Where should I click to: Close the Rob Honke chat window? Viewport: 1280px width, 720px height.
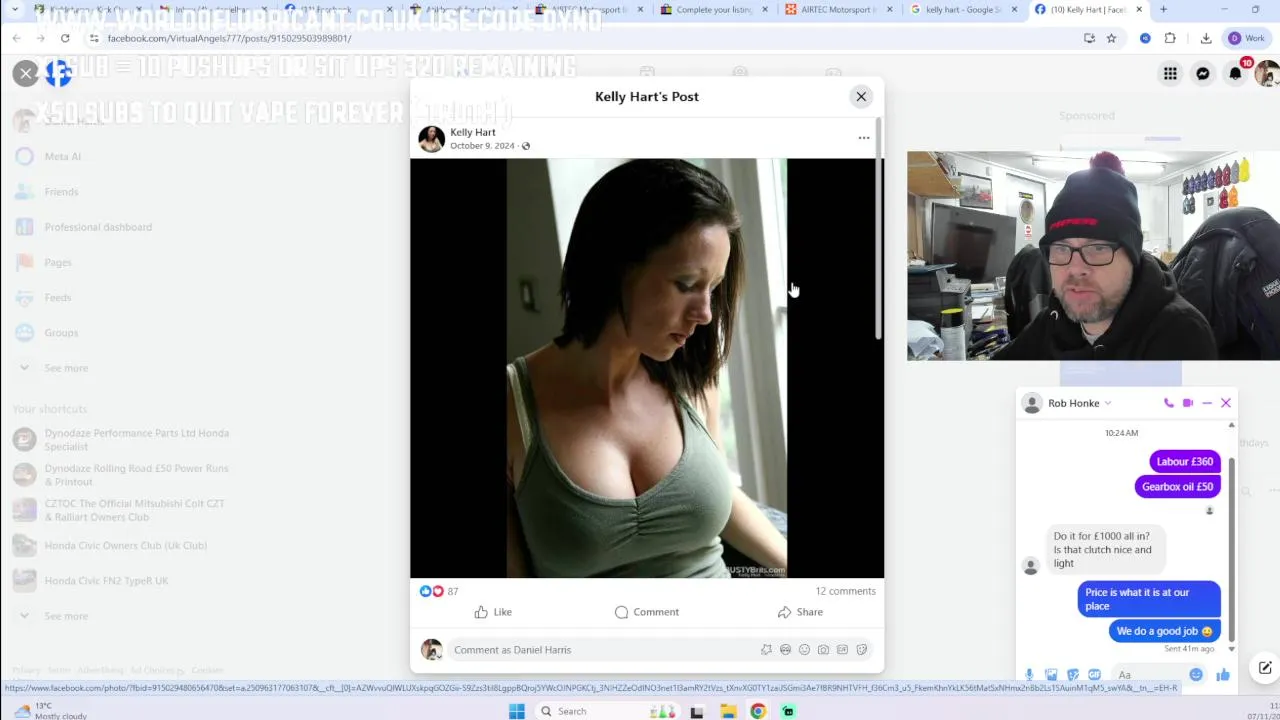pyautogui.click(x=1226, y=403)
